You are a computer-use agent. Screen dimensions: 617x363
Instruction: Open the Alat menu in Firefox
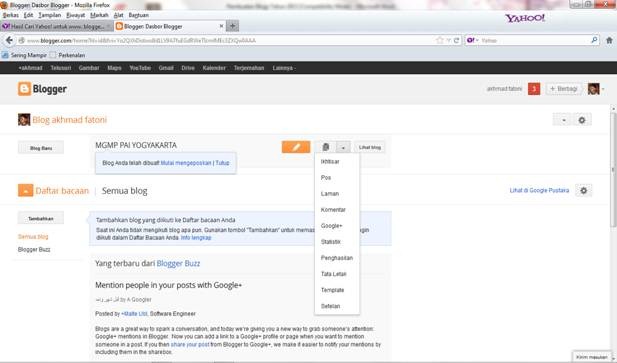[x=118, y=15]
